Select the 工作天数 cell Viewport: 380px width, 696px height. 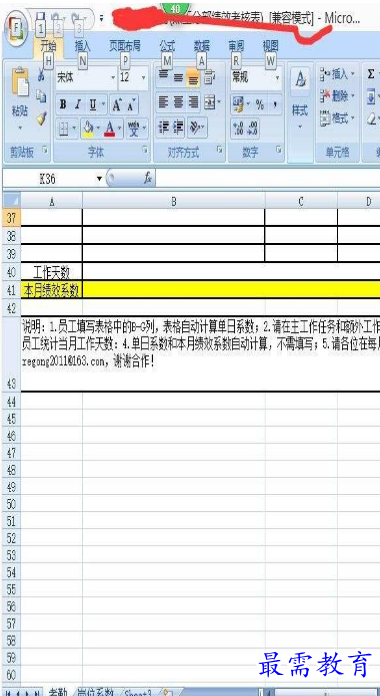(x=51, y=272)
